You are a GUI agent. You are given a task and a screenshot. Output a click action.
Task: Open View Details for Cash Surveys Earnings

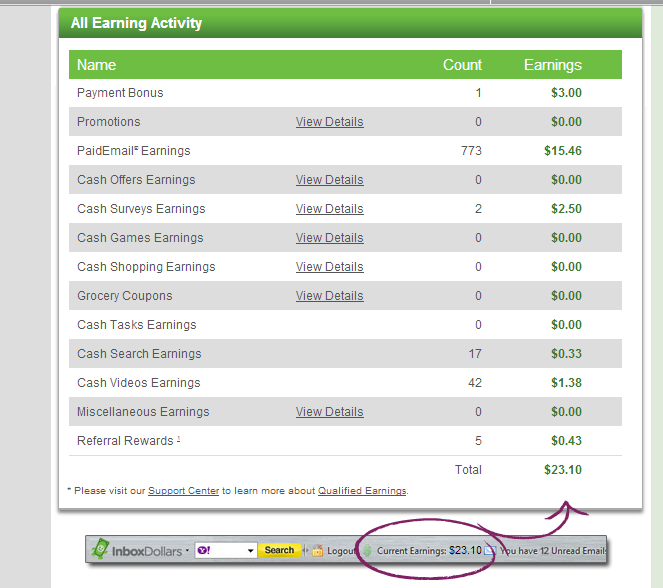coord(329,209)
